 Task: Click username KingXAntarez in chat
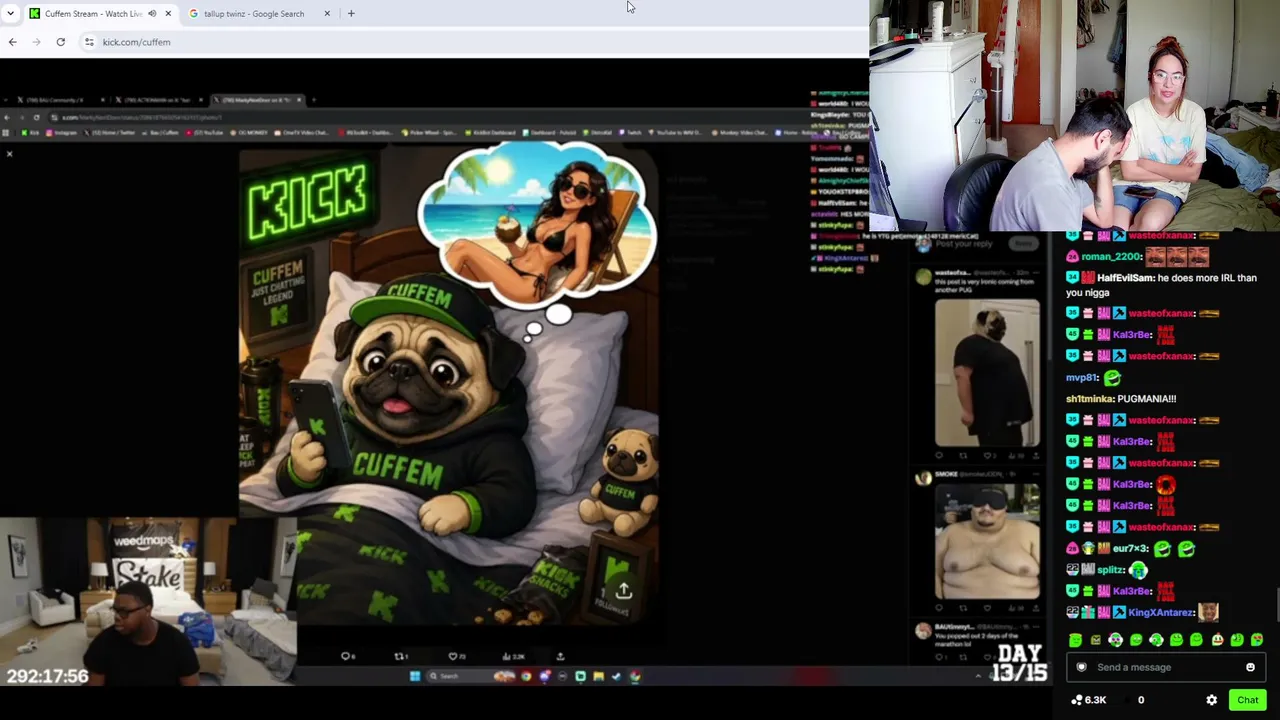(1161, 612)
